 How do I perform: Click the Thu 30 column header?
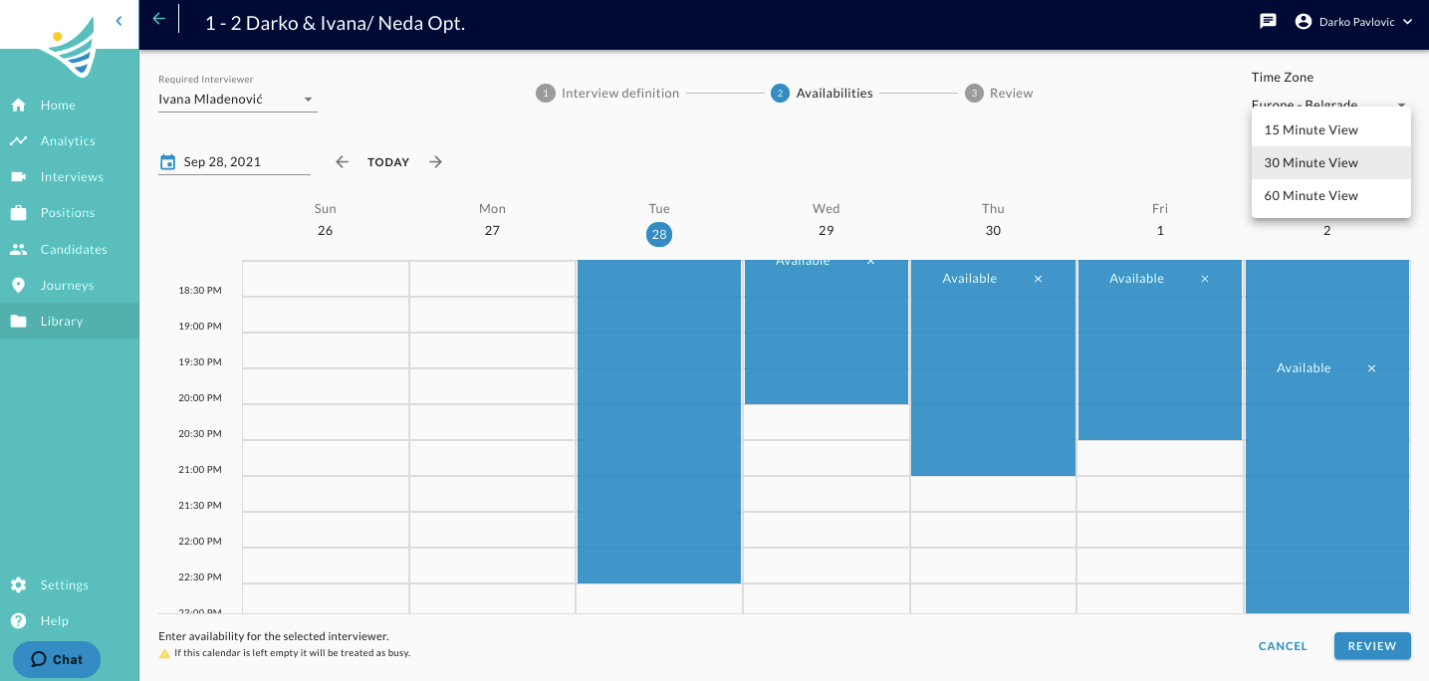993,220
